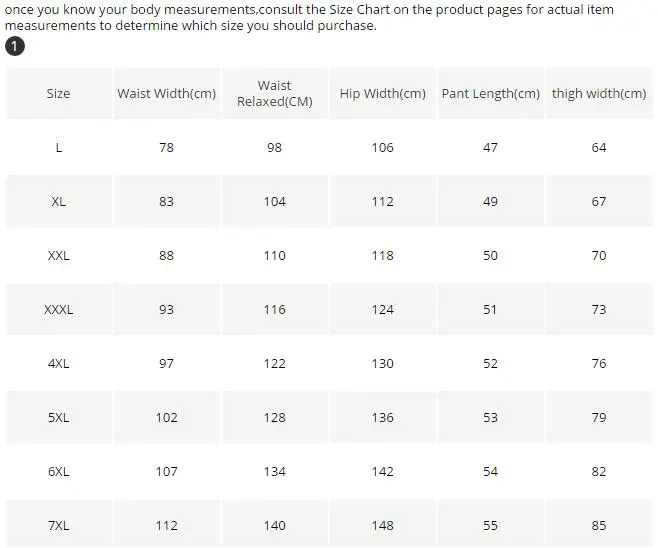Select the thigh width(cm) column header

pos(599,93)
